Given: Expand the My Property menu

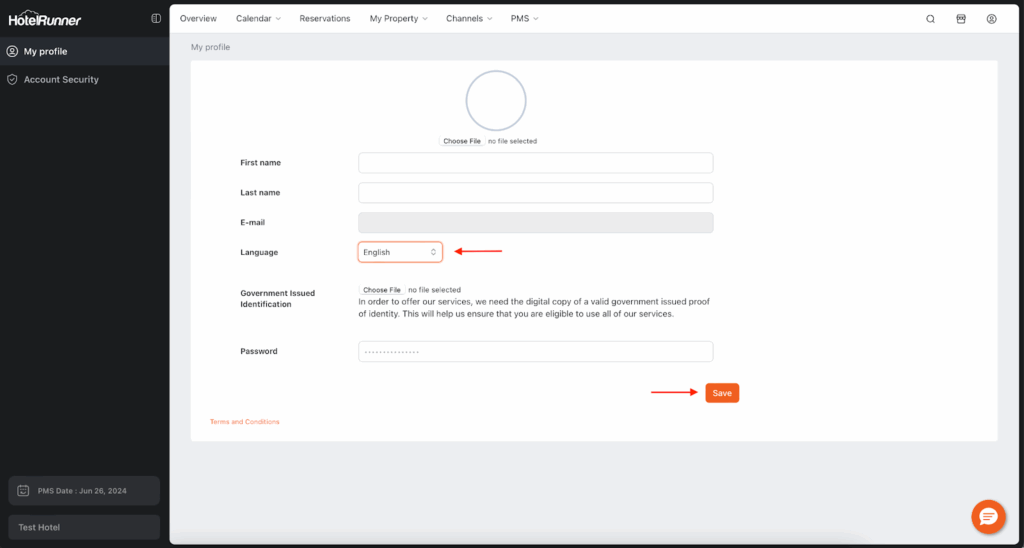Looking at the screenshot, I should click(x=398, y=19).
